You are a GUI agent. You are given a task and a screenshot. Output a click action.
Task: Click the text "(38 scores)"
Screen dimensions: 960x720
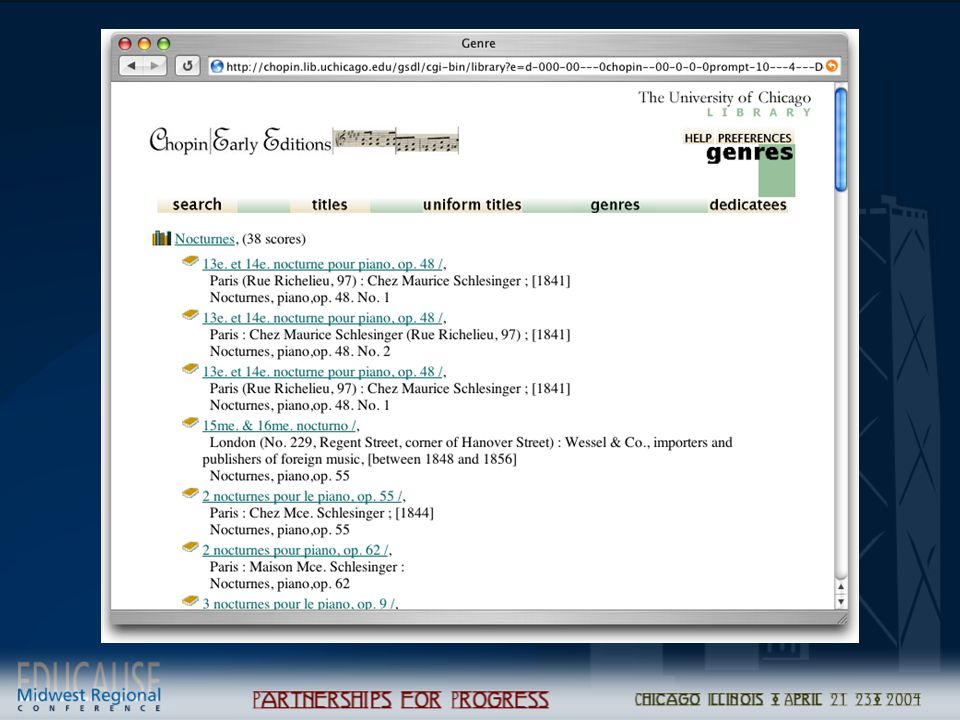[x=274, y=239]
